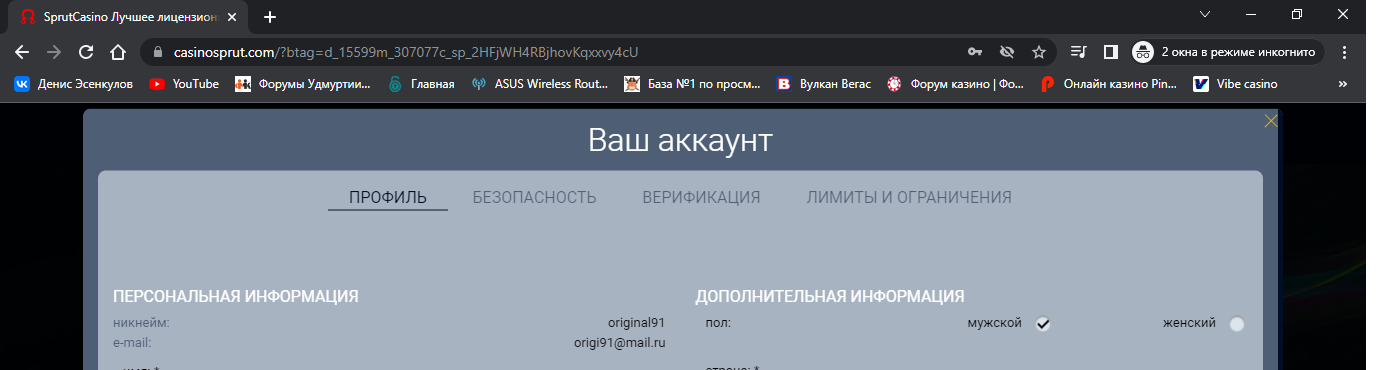
Task: Open the Денис Эсенкулов VK bookmark
Action: coord(73,84)
